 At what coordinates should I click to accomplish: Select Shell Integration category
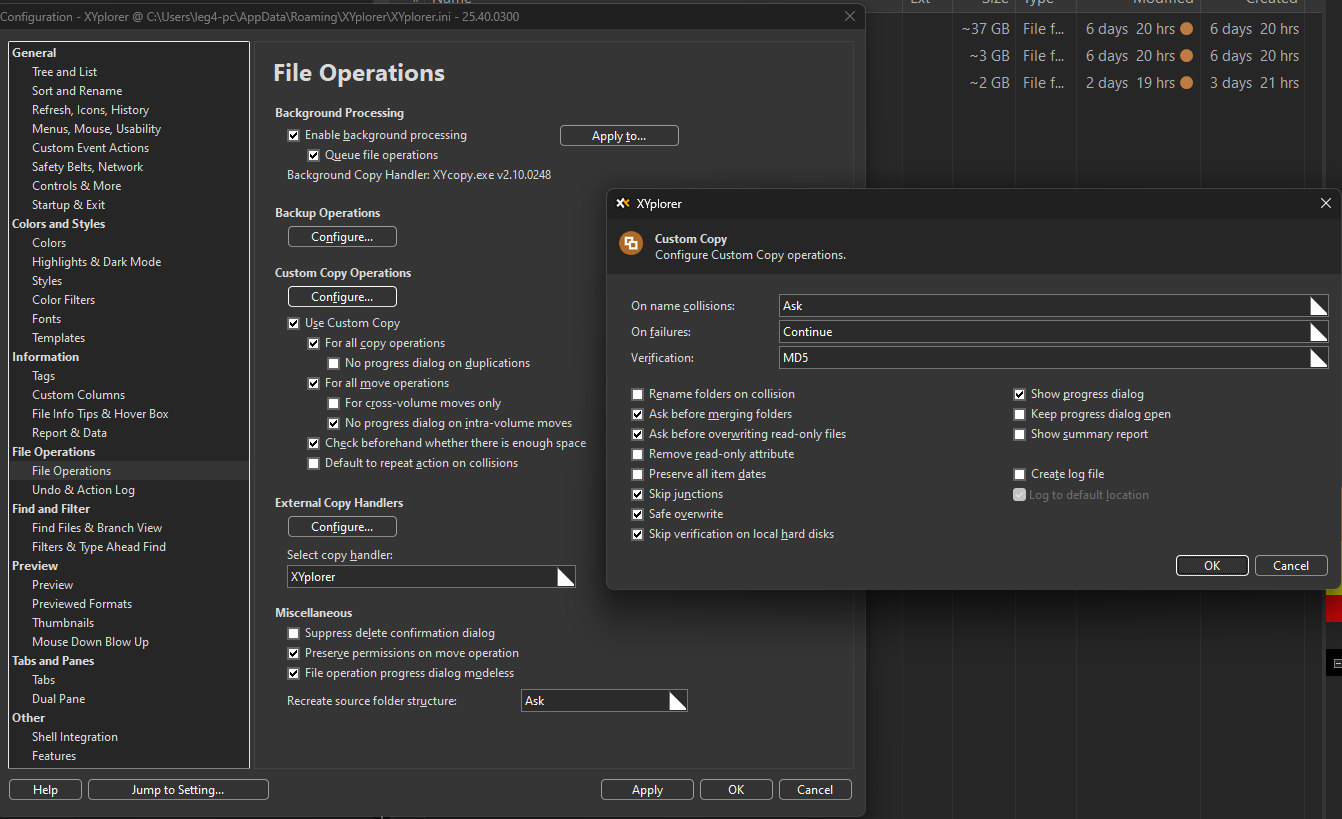(75, 737)
